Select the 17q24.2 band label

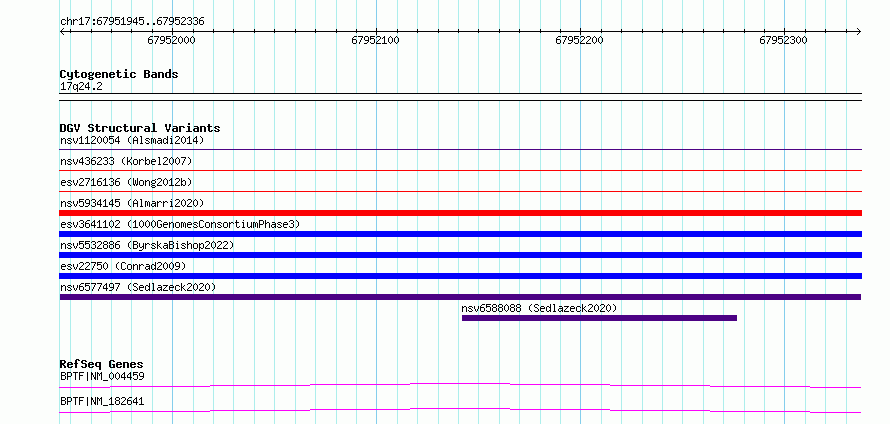[81, 87]
